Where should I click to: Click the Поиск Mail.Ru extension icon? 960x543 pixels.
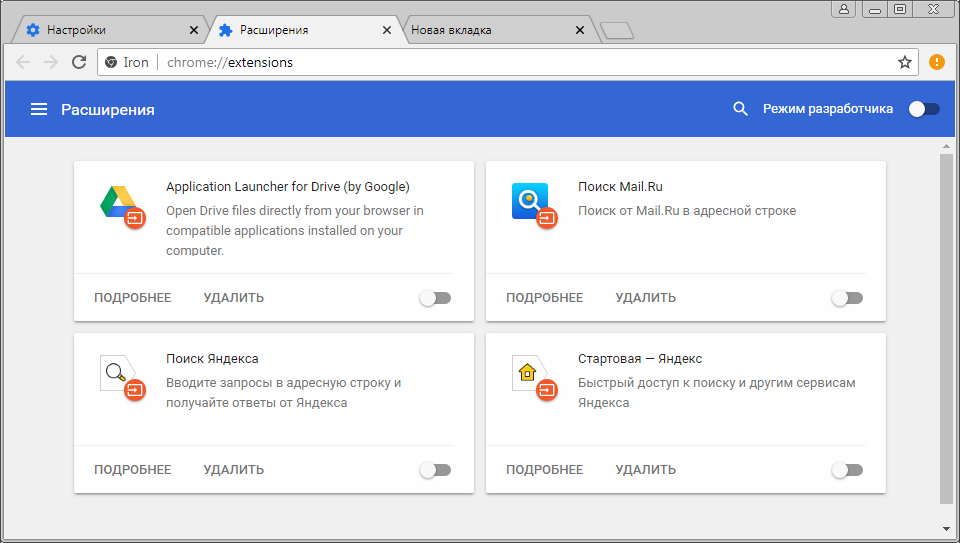pyautogui.click(x=530, y=203)
